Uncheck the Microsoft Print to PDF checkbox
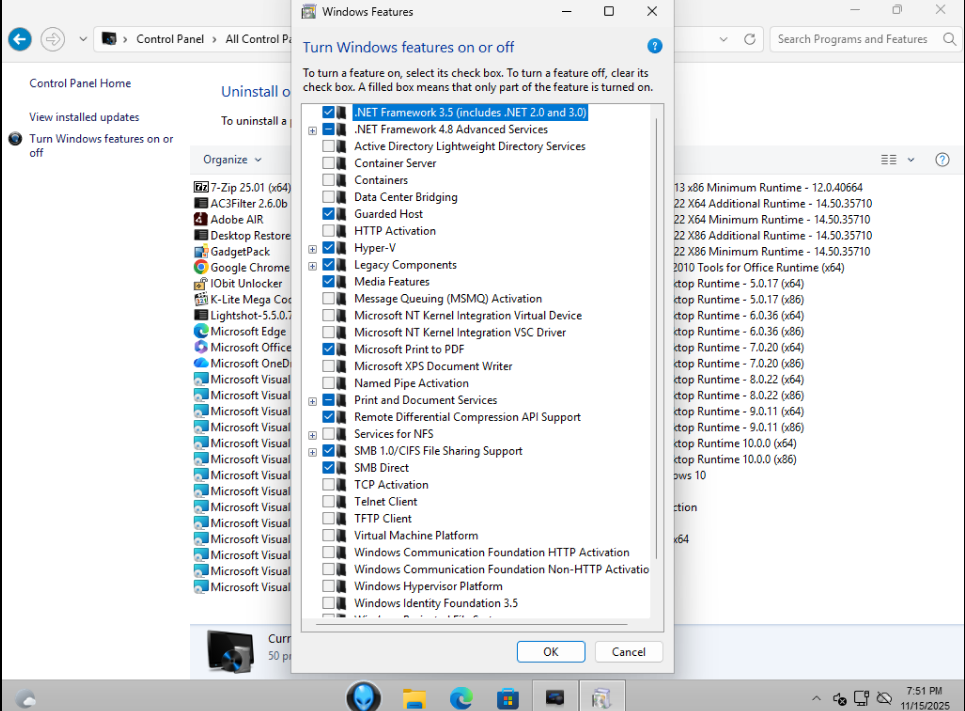Screen dimensions: 965x711 (x=329, y=350)
